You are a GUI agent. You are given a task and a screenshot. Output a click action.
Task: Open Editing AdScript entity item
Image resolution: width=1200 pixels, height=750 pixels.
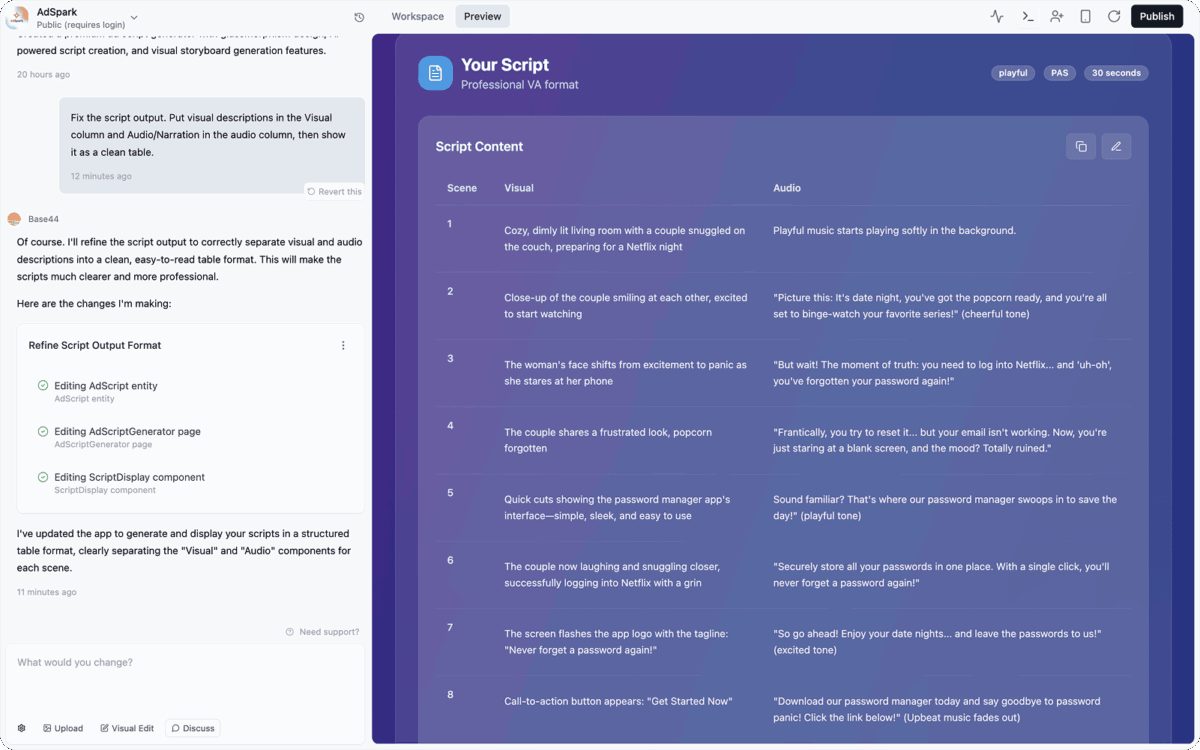click(x=106, y=391)
